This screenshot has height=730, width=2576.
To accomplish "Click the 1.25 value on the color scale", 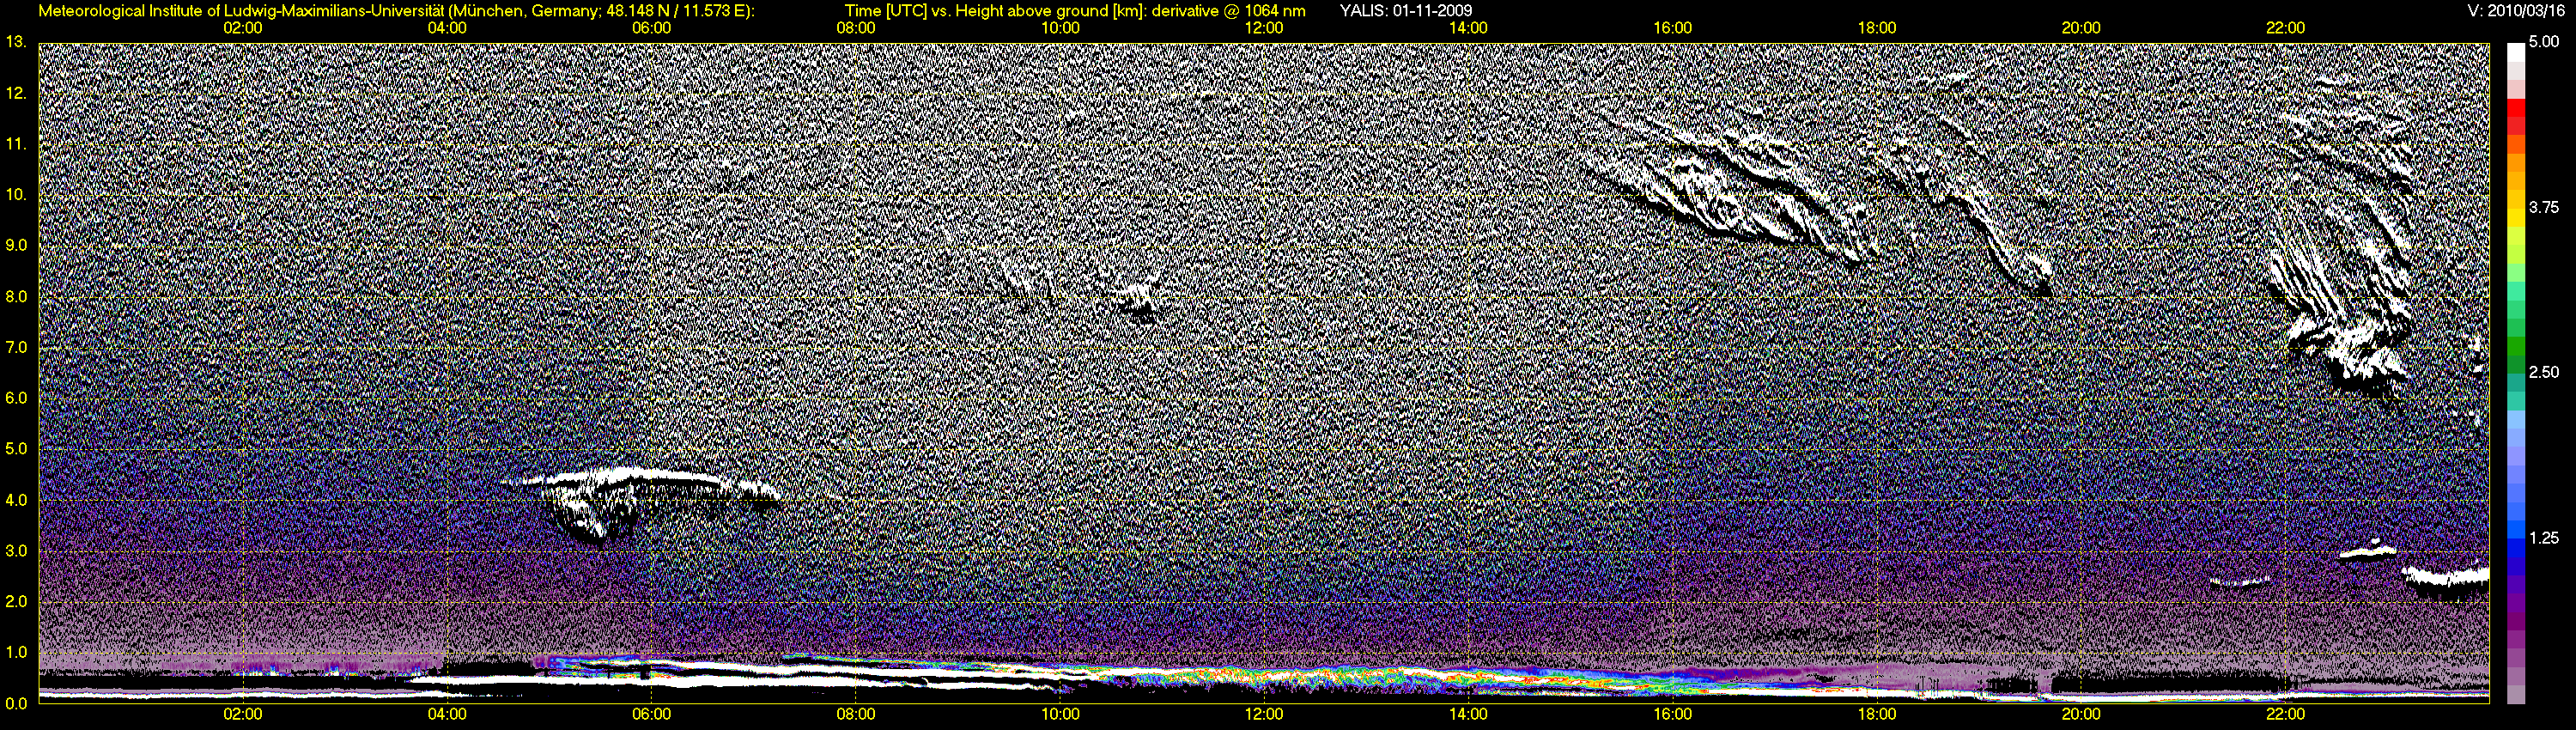I will tap(2544, 538).
